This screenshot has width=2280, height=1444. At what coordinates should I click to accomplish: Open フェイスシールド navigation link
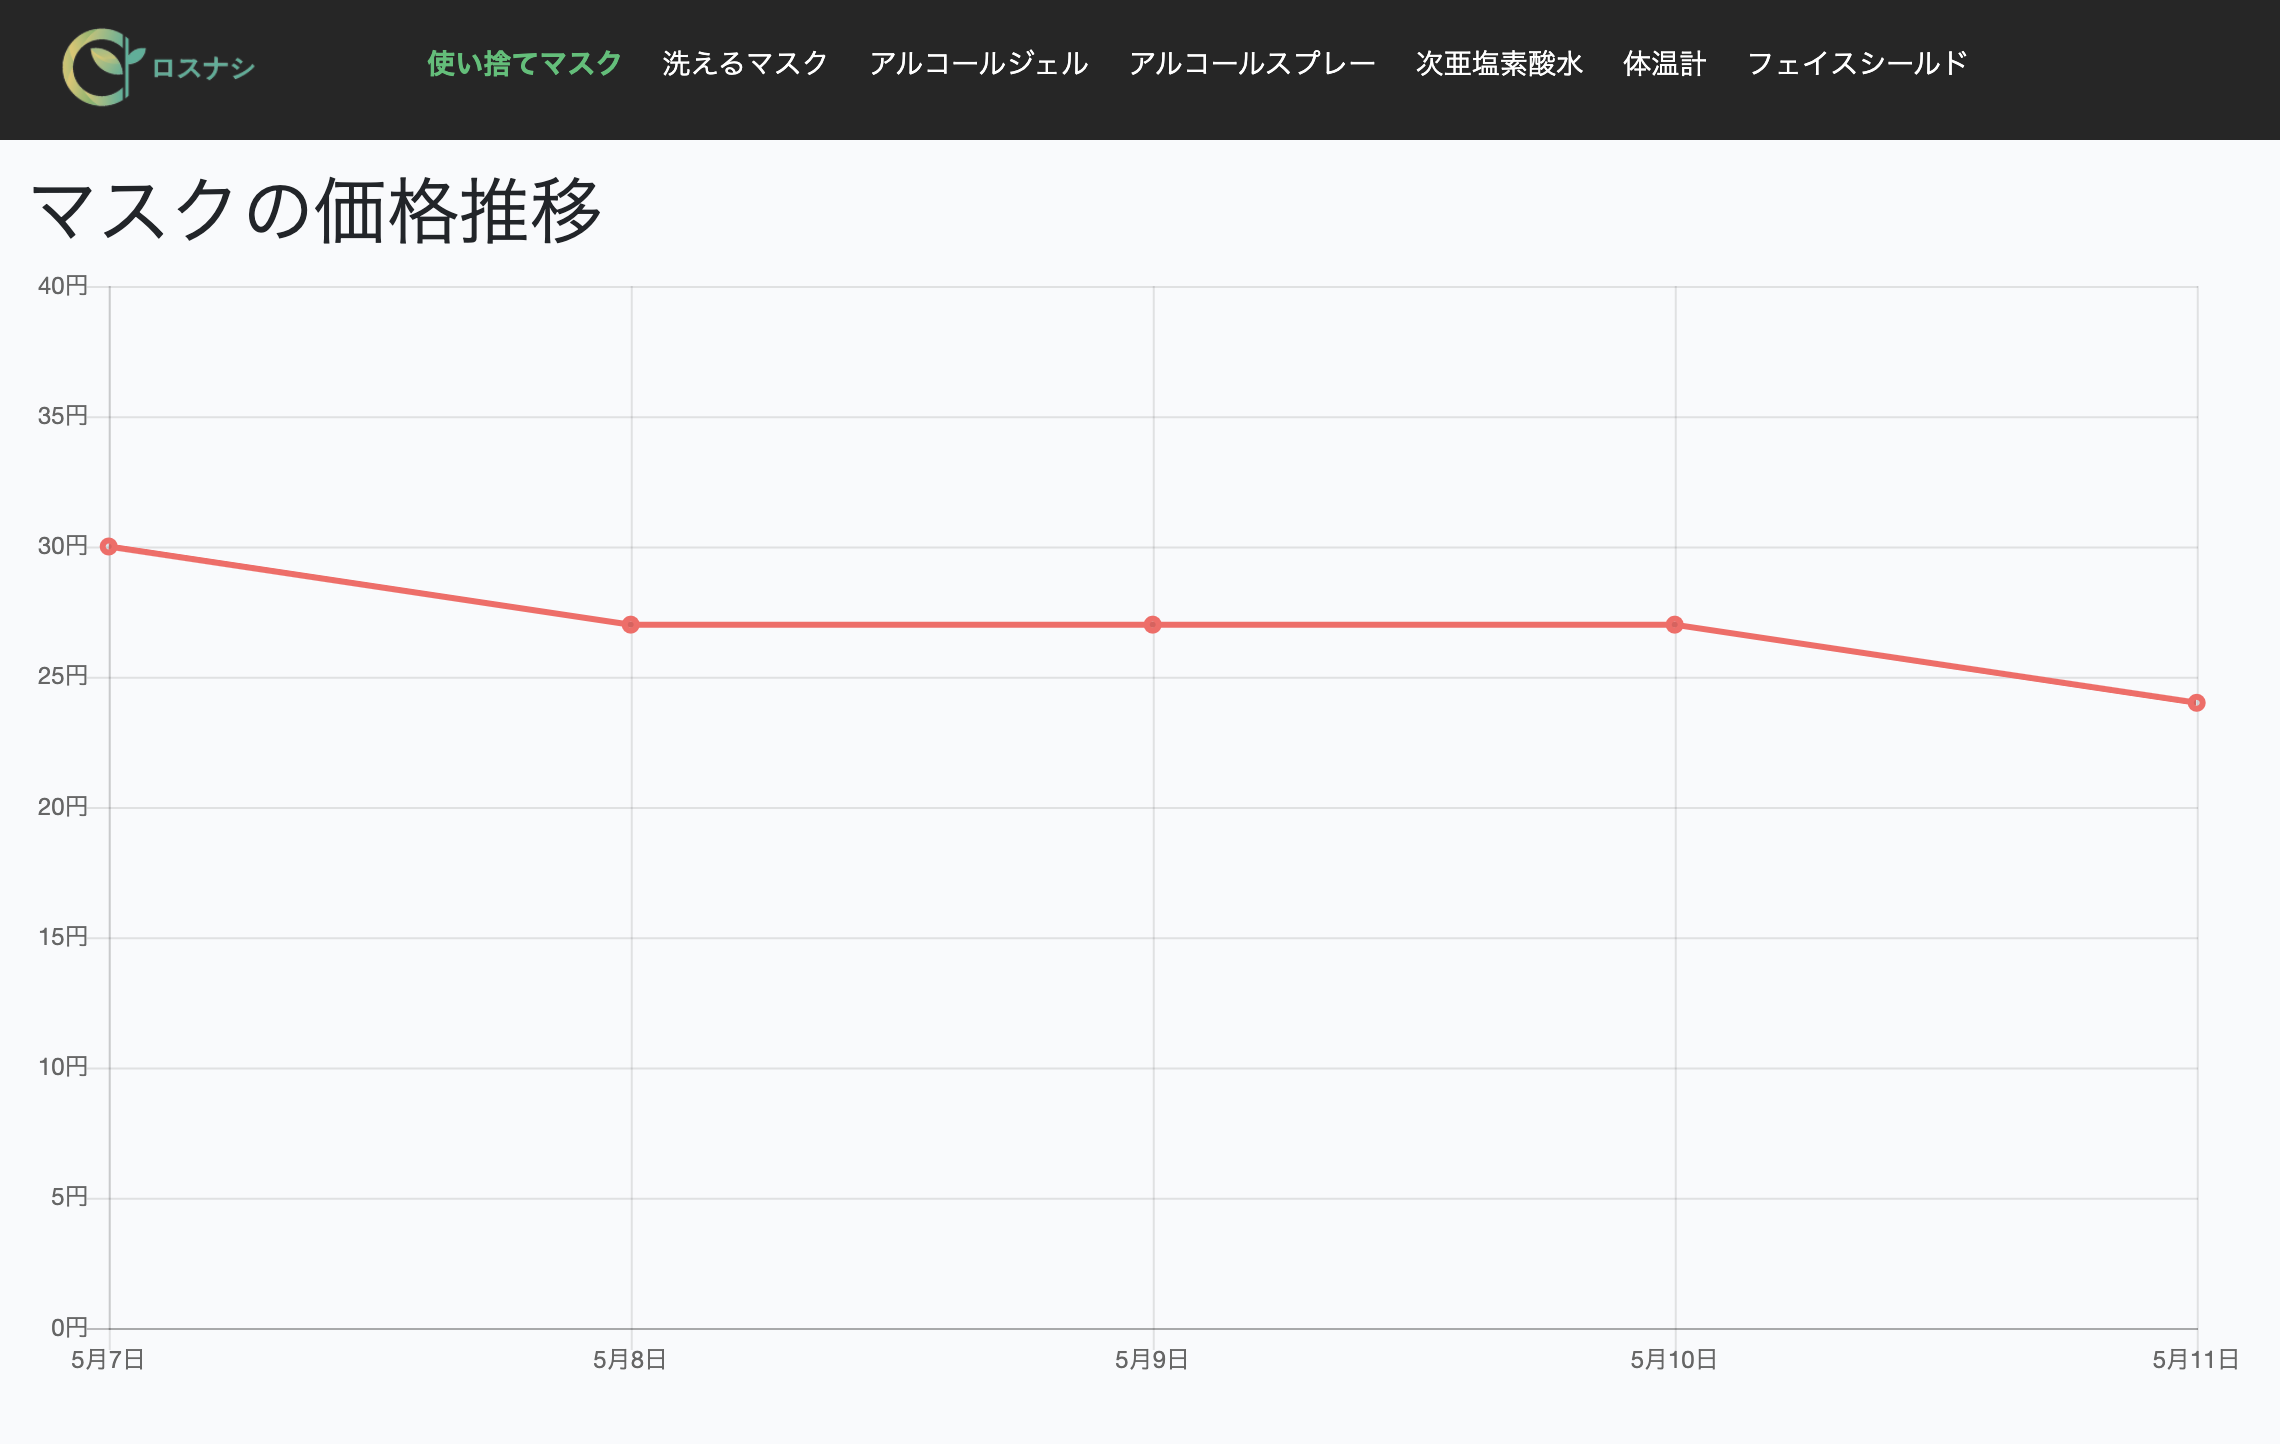click(x=1857, y=64)
